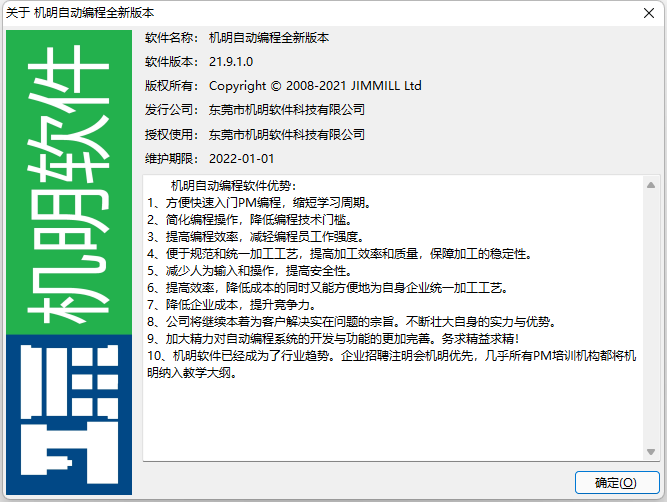Click the maintenance date 2022-01-01
This screenshot has width=667, height=502.
pyautogui.click(x=241, y=158)
